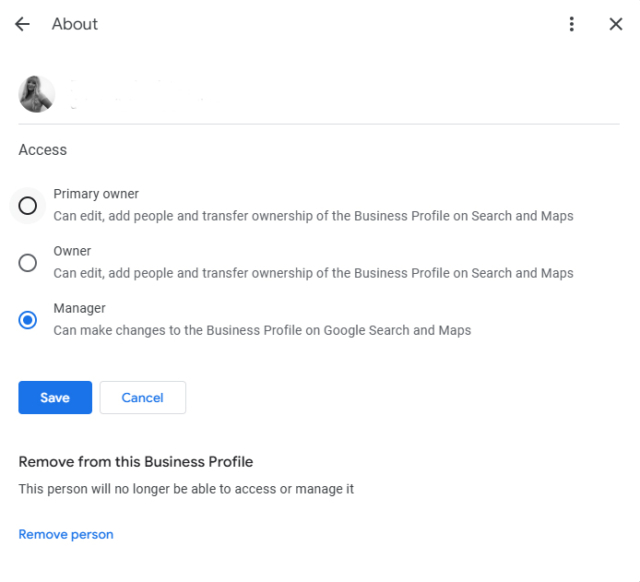Click the Primary owner label text
This screenshot has width=640, height=582.
pos(96,194)
